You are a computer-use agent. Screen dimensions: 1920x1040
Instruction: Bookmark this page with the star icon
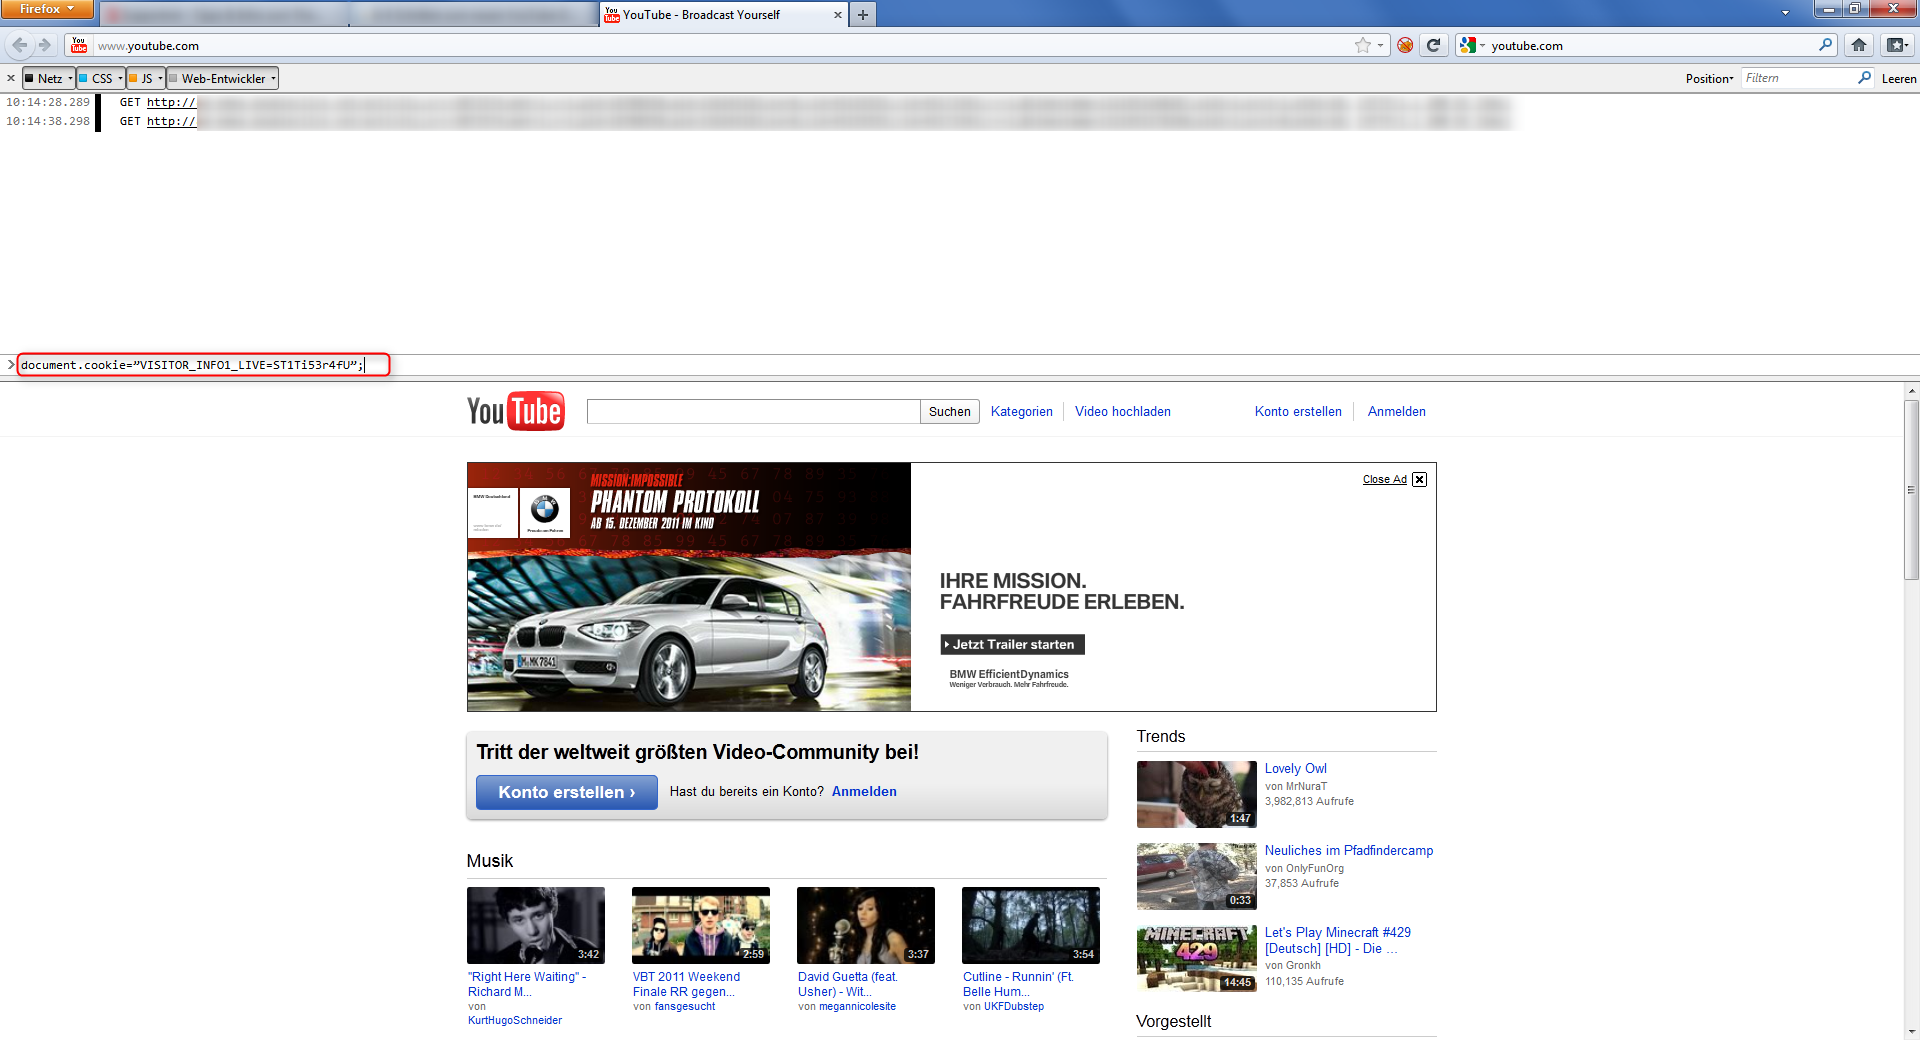click(1362, 45)
